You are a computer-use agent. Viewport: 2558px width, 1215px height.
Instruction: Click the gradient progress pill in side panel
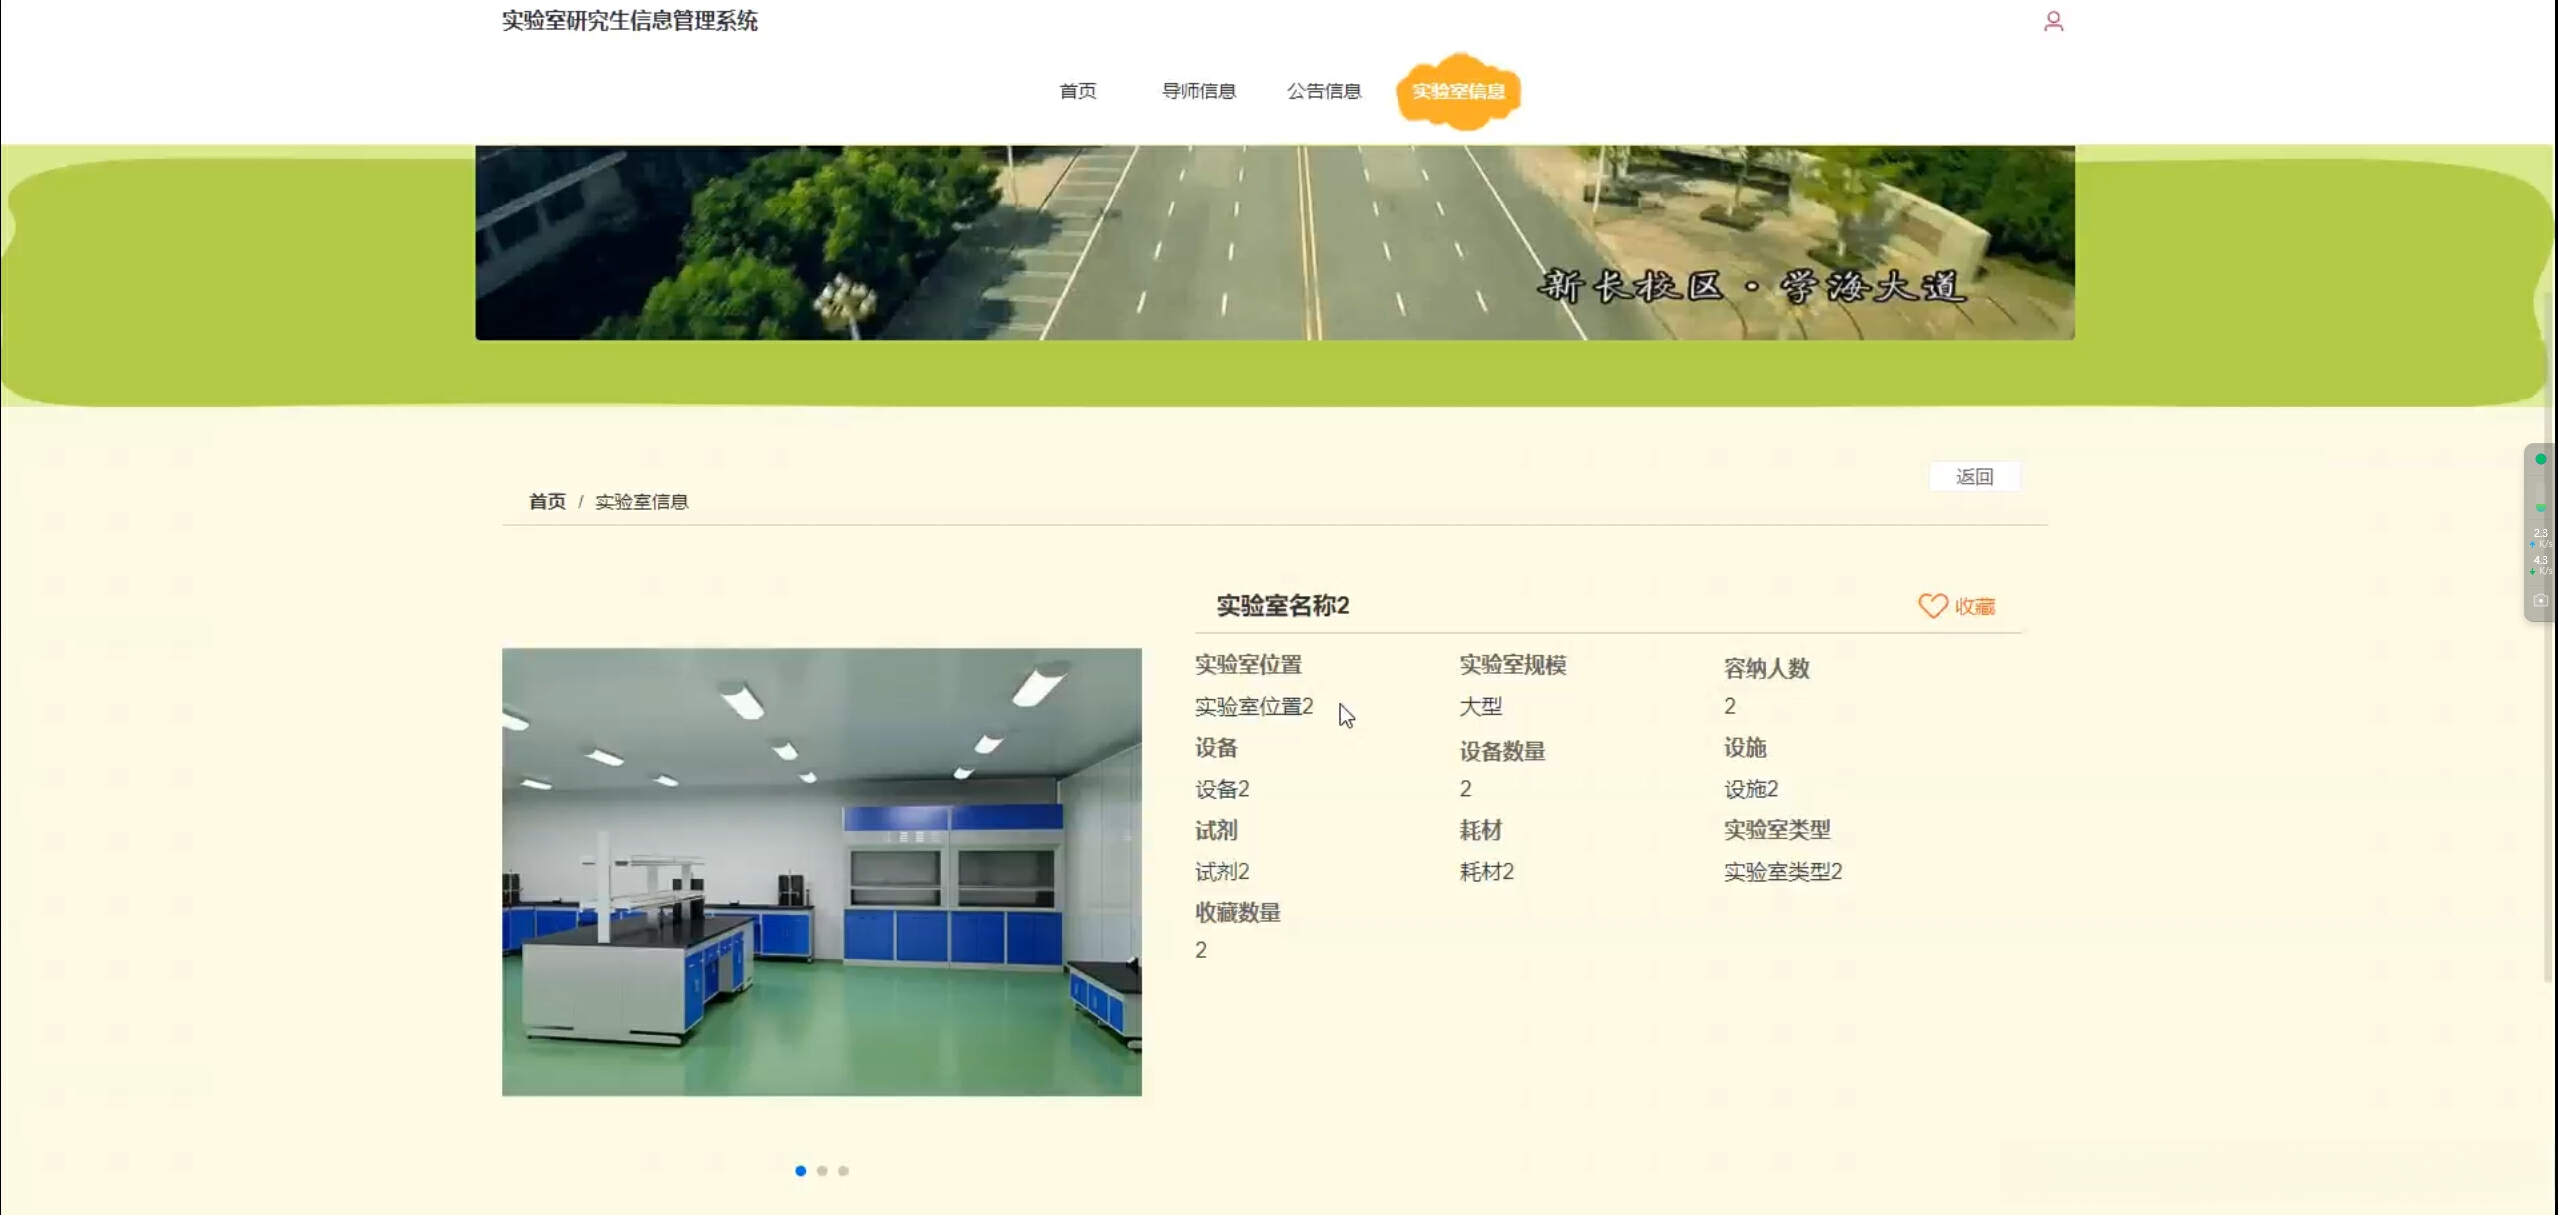point(2540,496)
